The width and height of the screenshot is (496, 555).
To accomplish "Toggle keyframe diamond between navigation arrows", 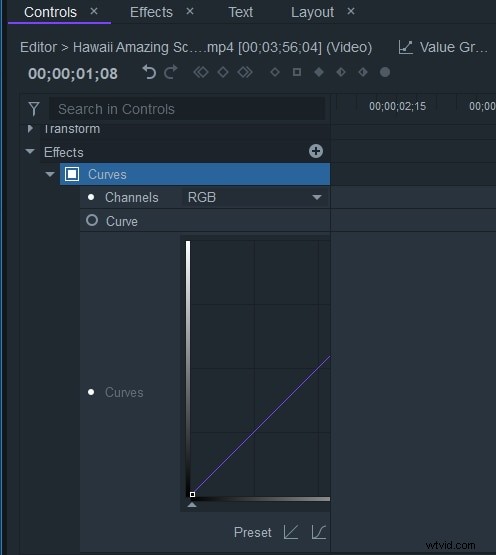I will (x=223, y=72).
